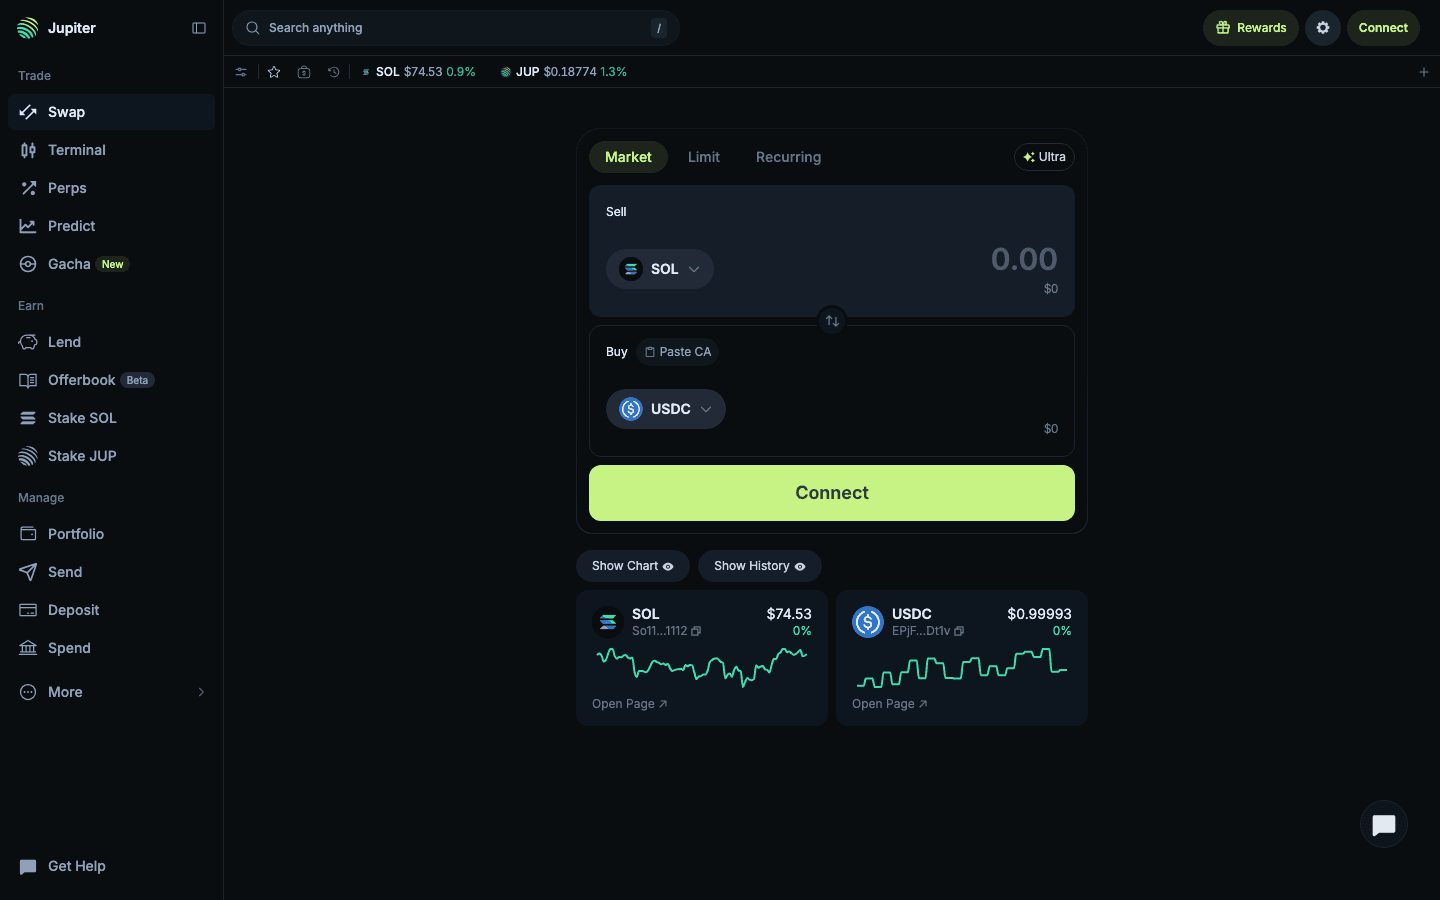This screenshot has width=1440, height=900.
Task: Collapse the sidebar panel icon
Action: [x=199, y=28]
